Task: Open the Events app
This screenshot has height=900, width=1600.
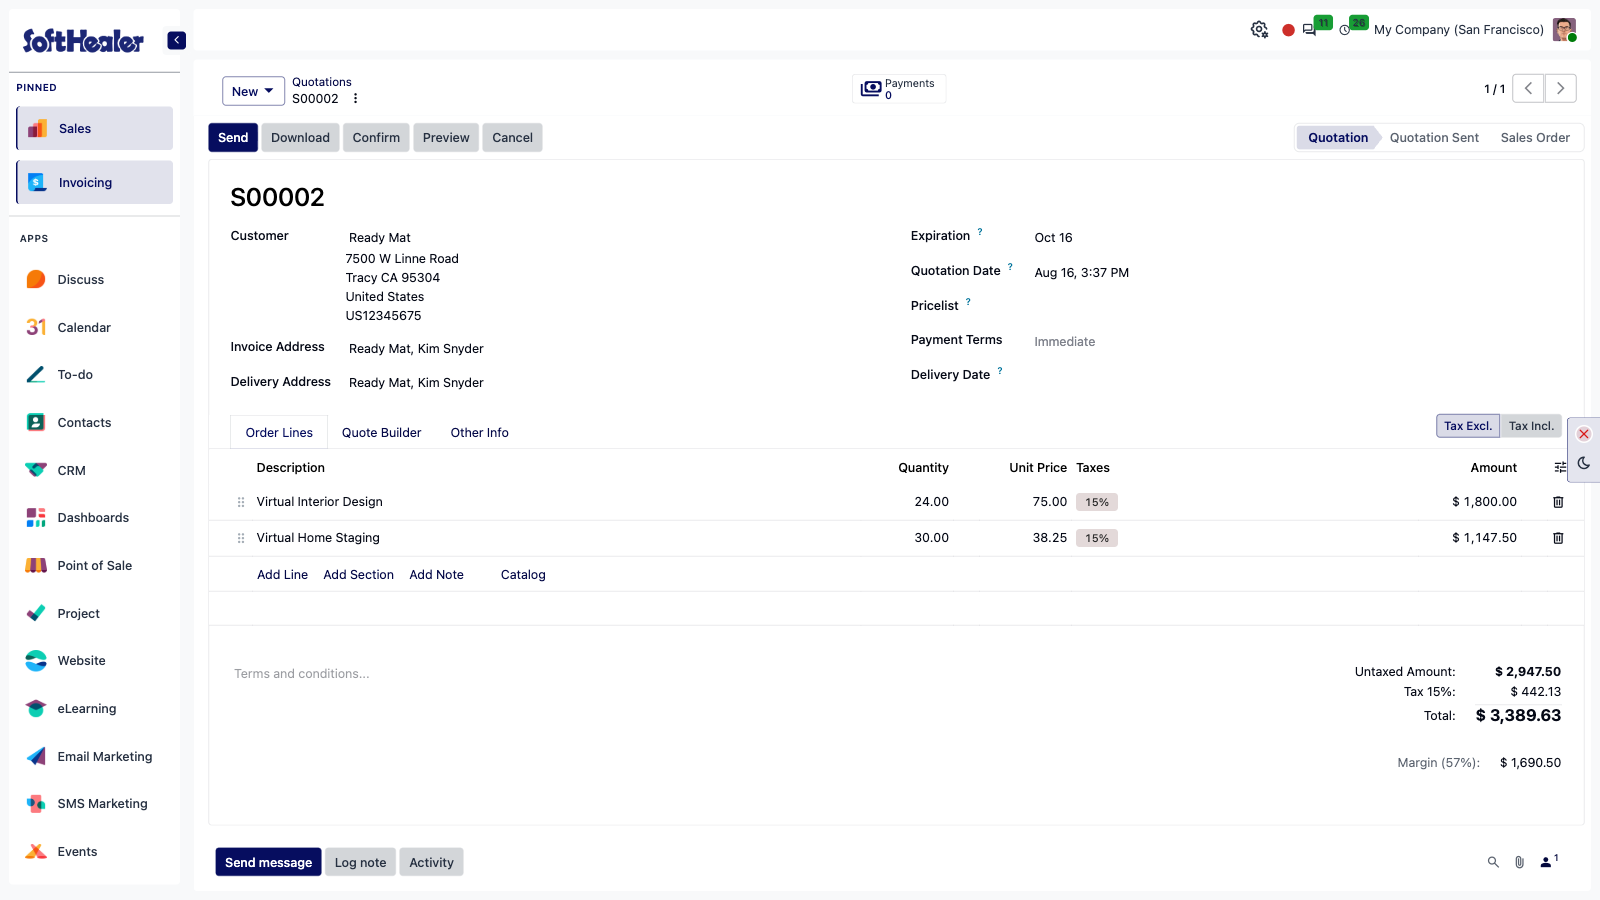Action: pyautogui.click(x=95, y=851)
